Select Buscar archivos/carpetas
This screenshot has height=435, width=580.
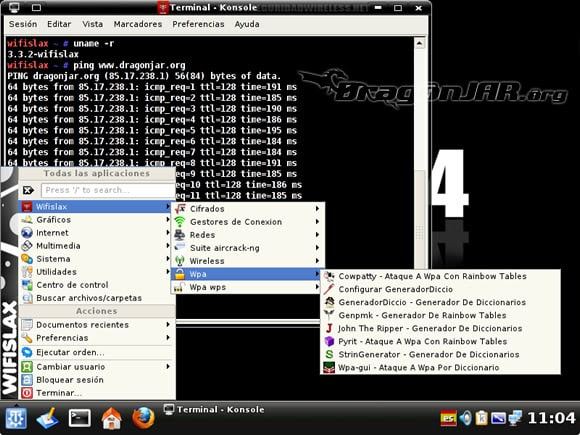(97, 298)
